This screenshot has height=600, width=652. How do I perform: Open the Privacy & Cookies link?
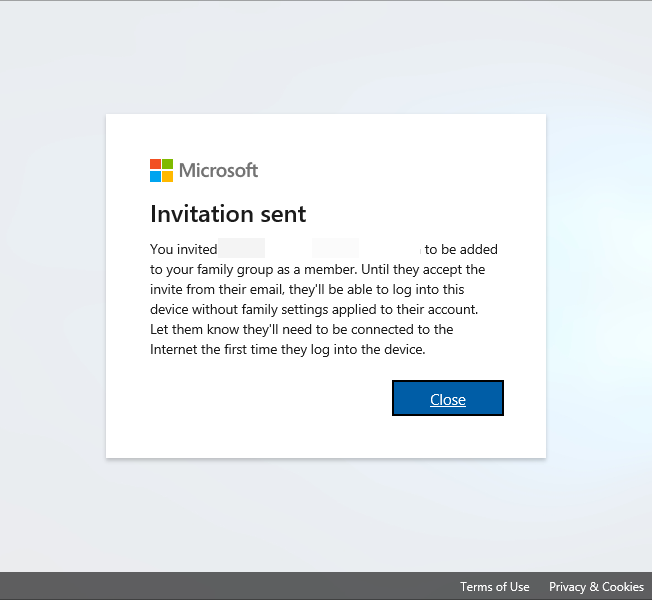pos(596,587)
